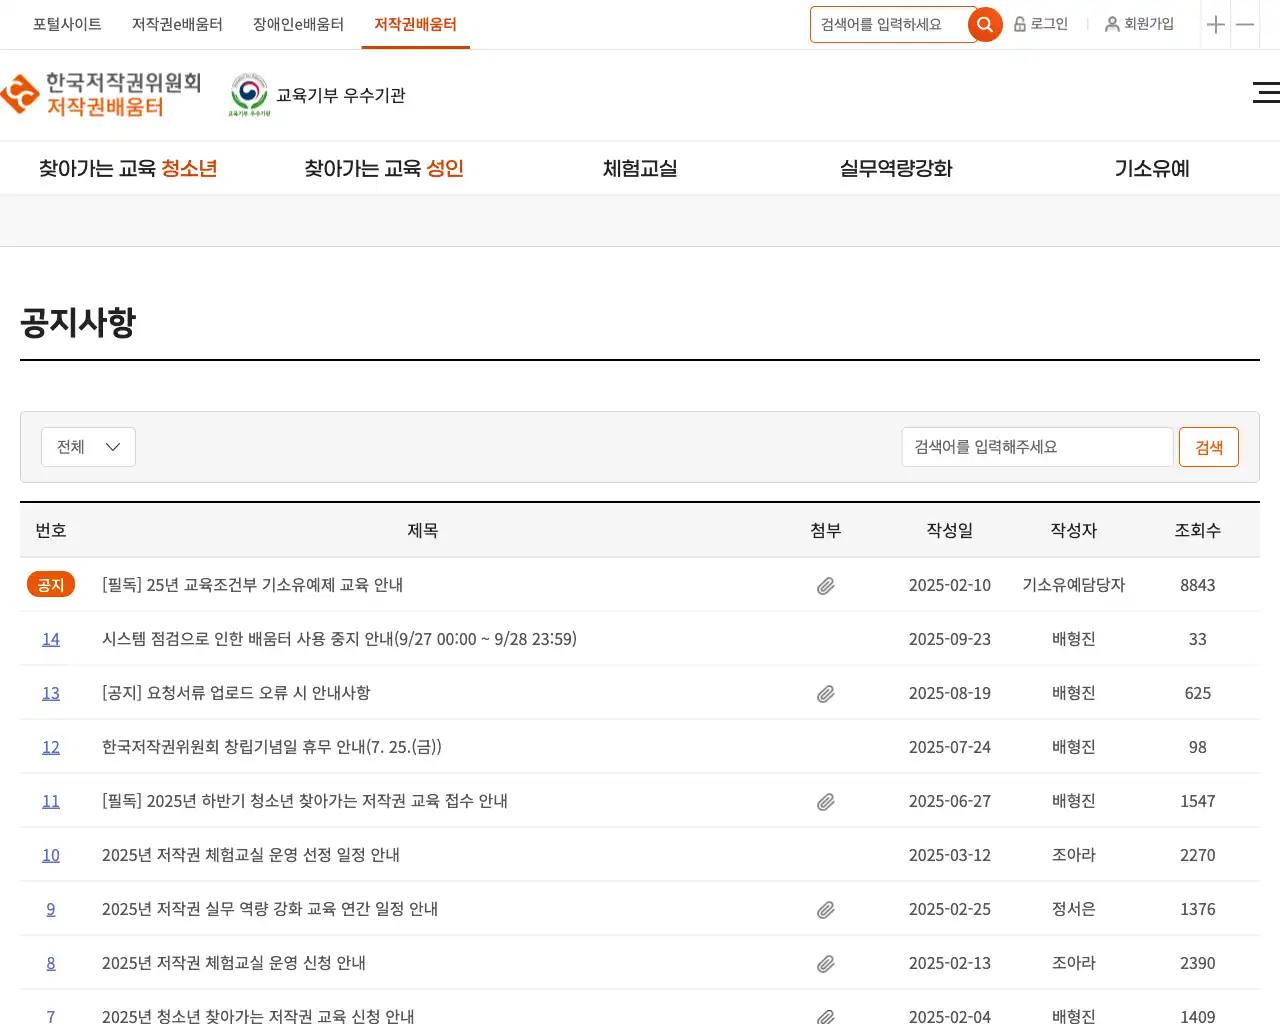Download attachment of notice number 13
This screenshot has width=1280, height=1024.
click(x=825, y=694)
